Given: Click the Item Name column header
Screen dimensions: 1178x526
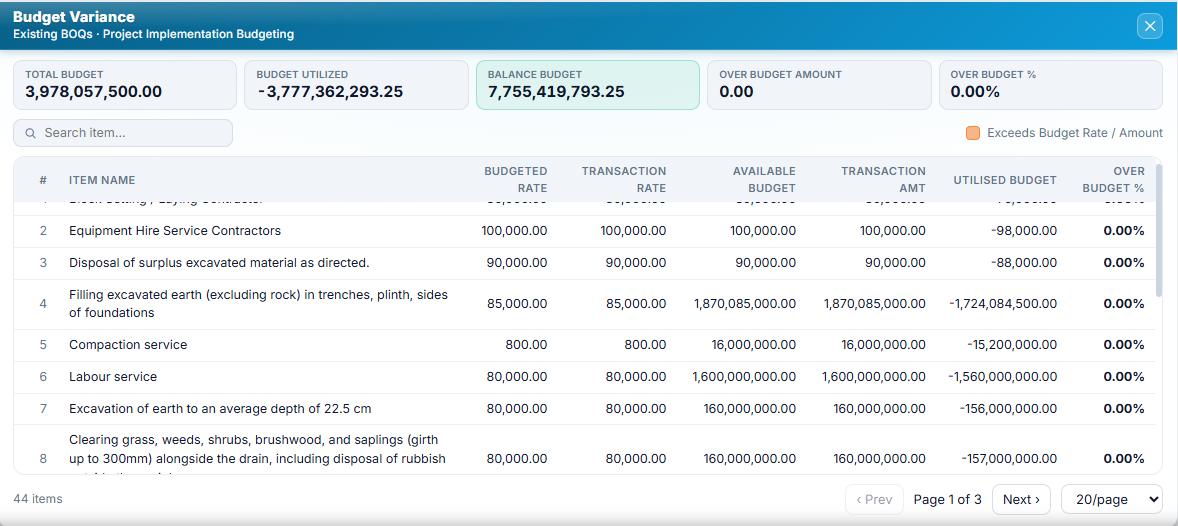Looking at the screenshot, I should click(102, 180).
